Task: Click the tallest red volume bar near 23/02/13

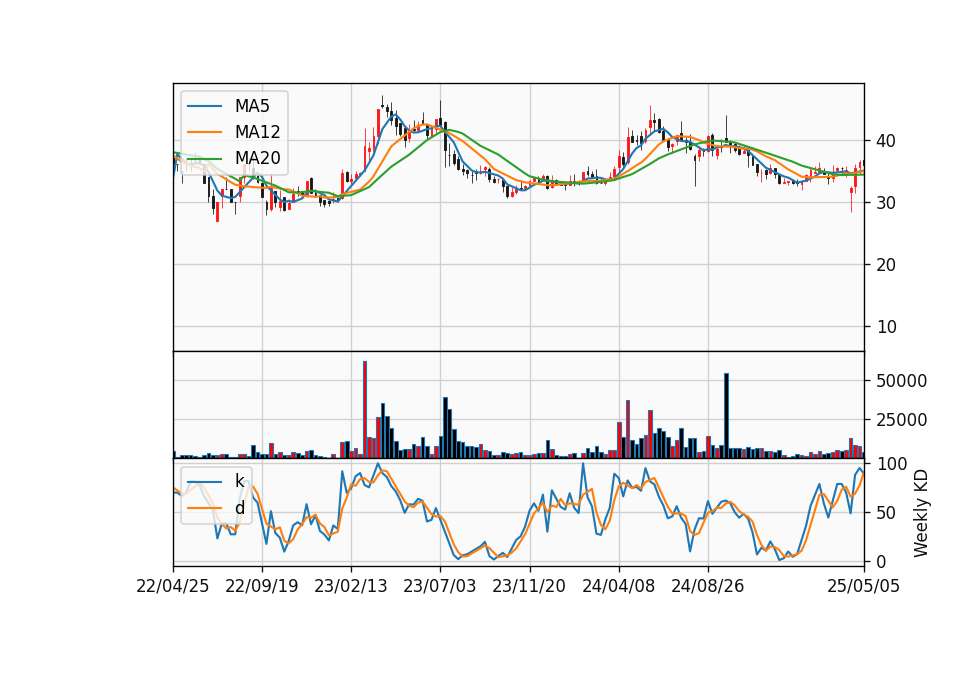Action: (x=365, y=409)
